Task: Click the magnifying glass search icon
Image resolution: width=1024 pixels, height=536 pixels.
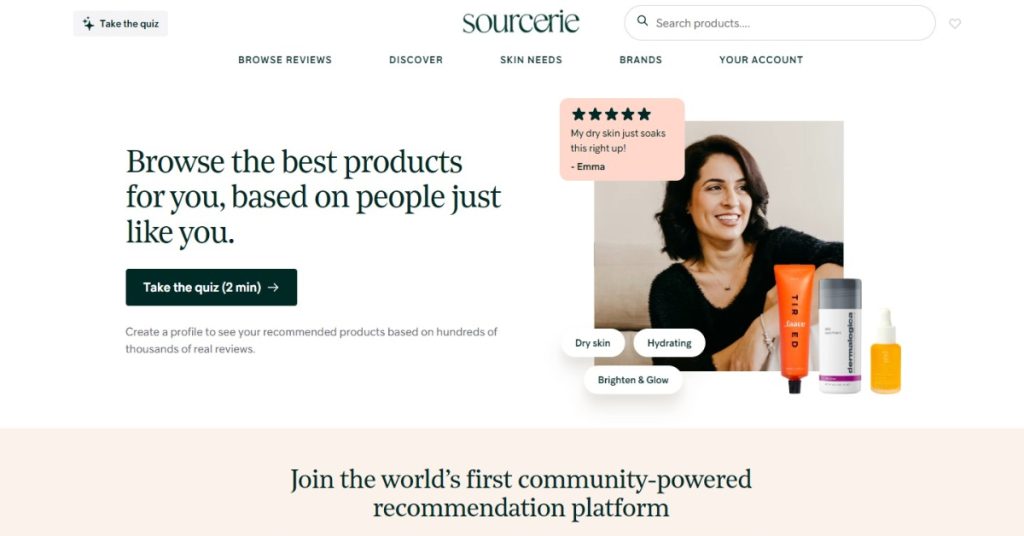Action: pyautogui.click(x=643, y=21)
